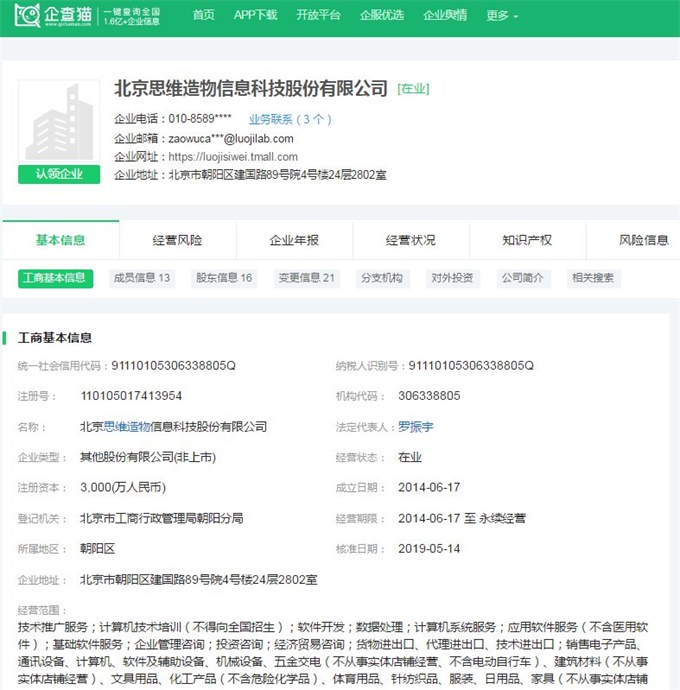Click 核准日期 value 2019-05-14
Viewport: 680px width, 690px height.
click(429, 549)
